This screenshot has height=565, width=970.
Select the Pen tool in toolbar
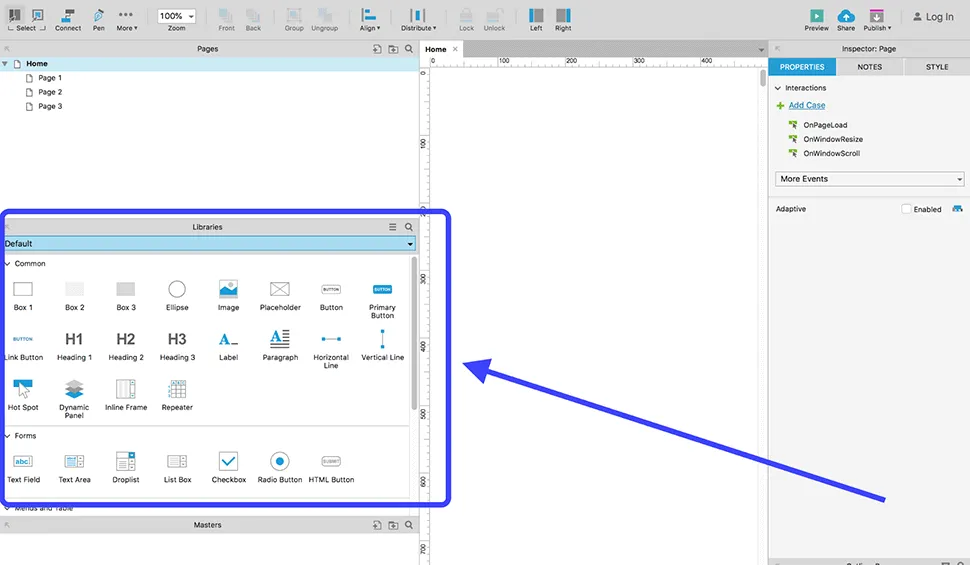pyautogui.click(x=98, y=16)
